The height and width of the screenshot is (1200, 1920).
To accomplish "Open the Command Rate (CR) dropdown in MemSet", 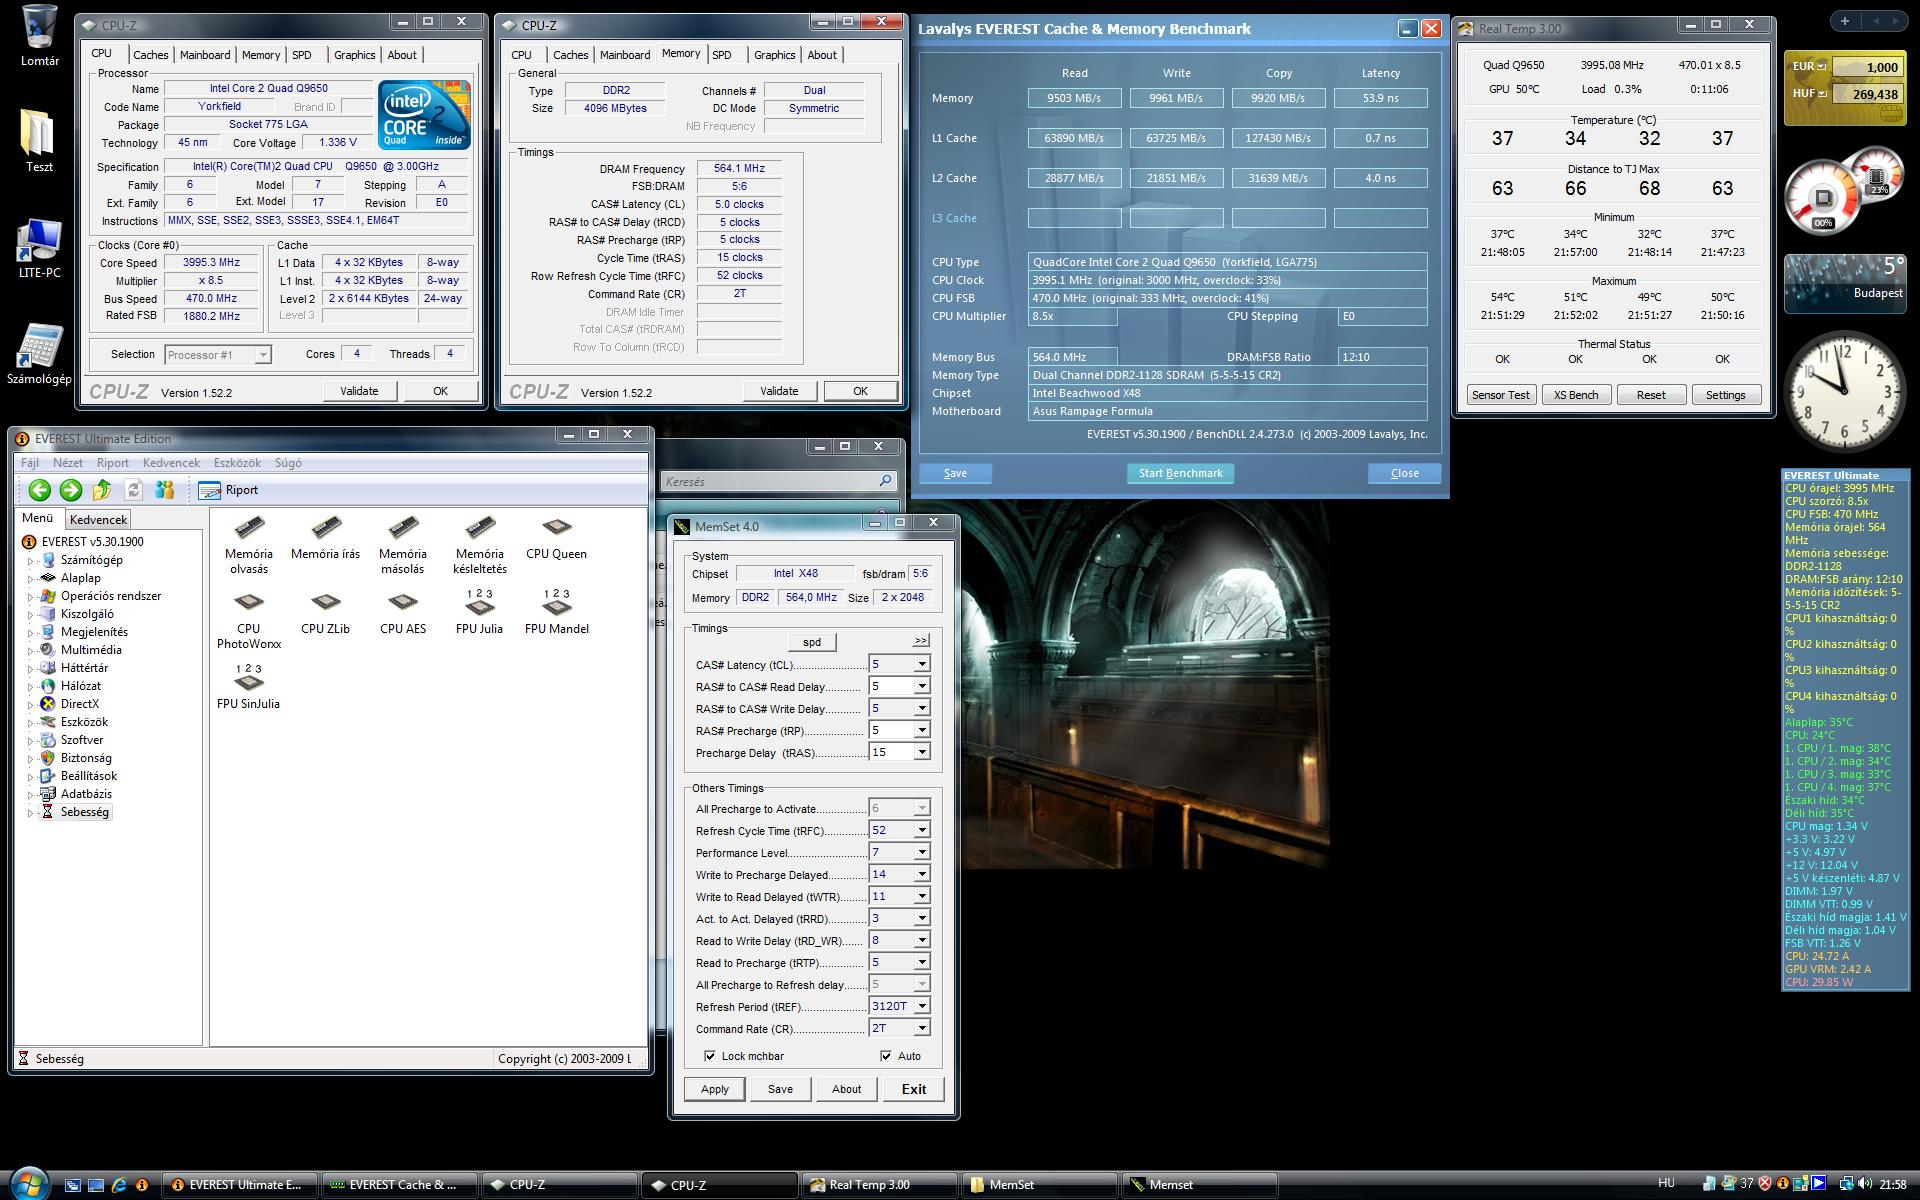I will pos(921,1028).
